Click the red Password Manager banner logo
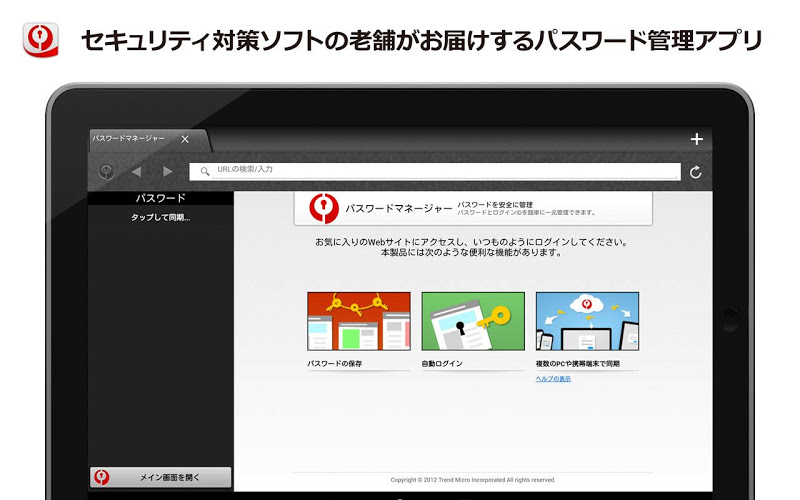 tap(324, 208)
